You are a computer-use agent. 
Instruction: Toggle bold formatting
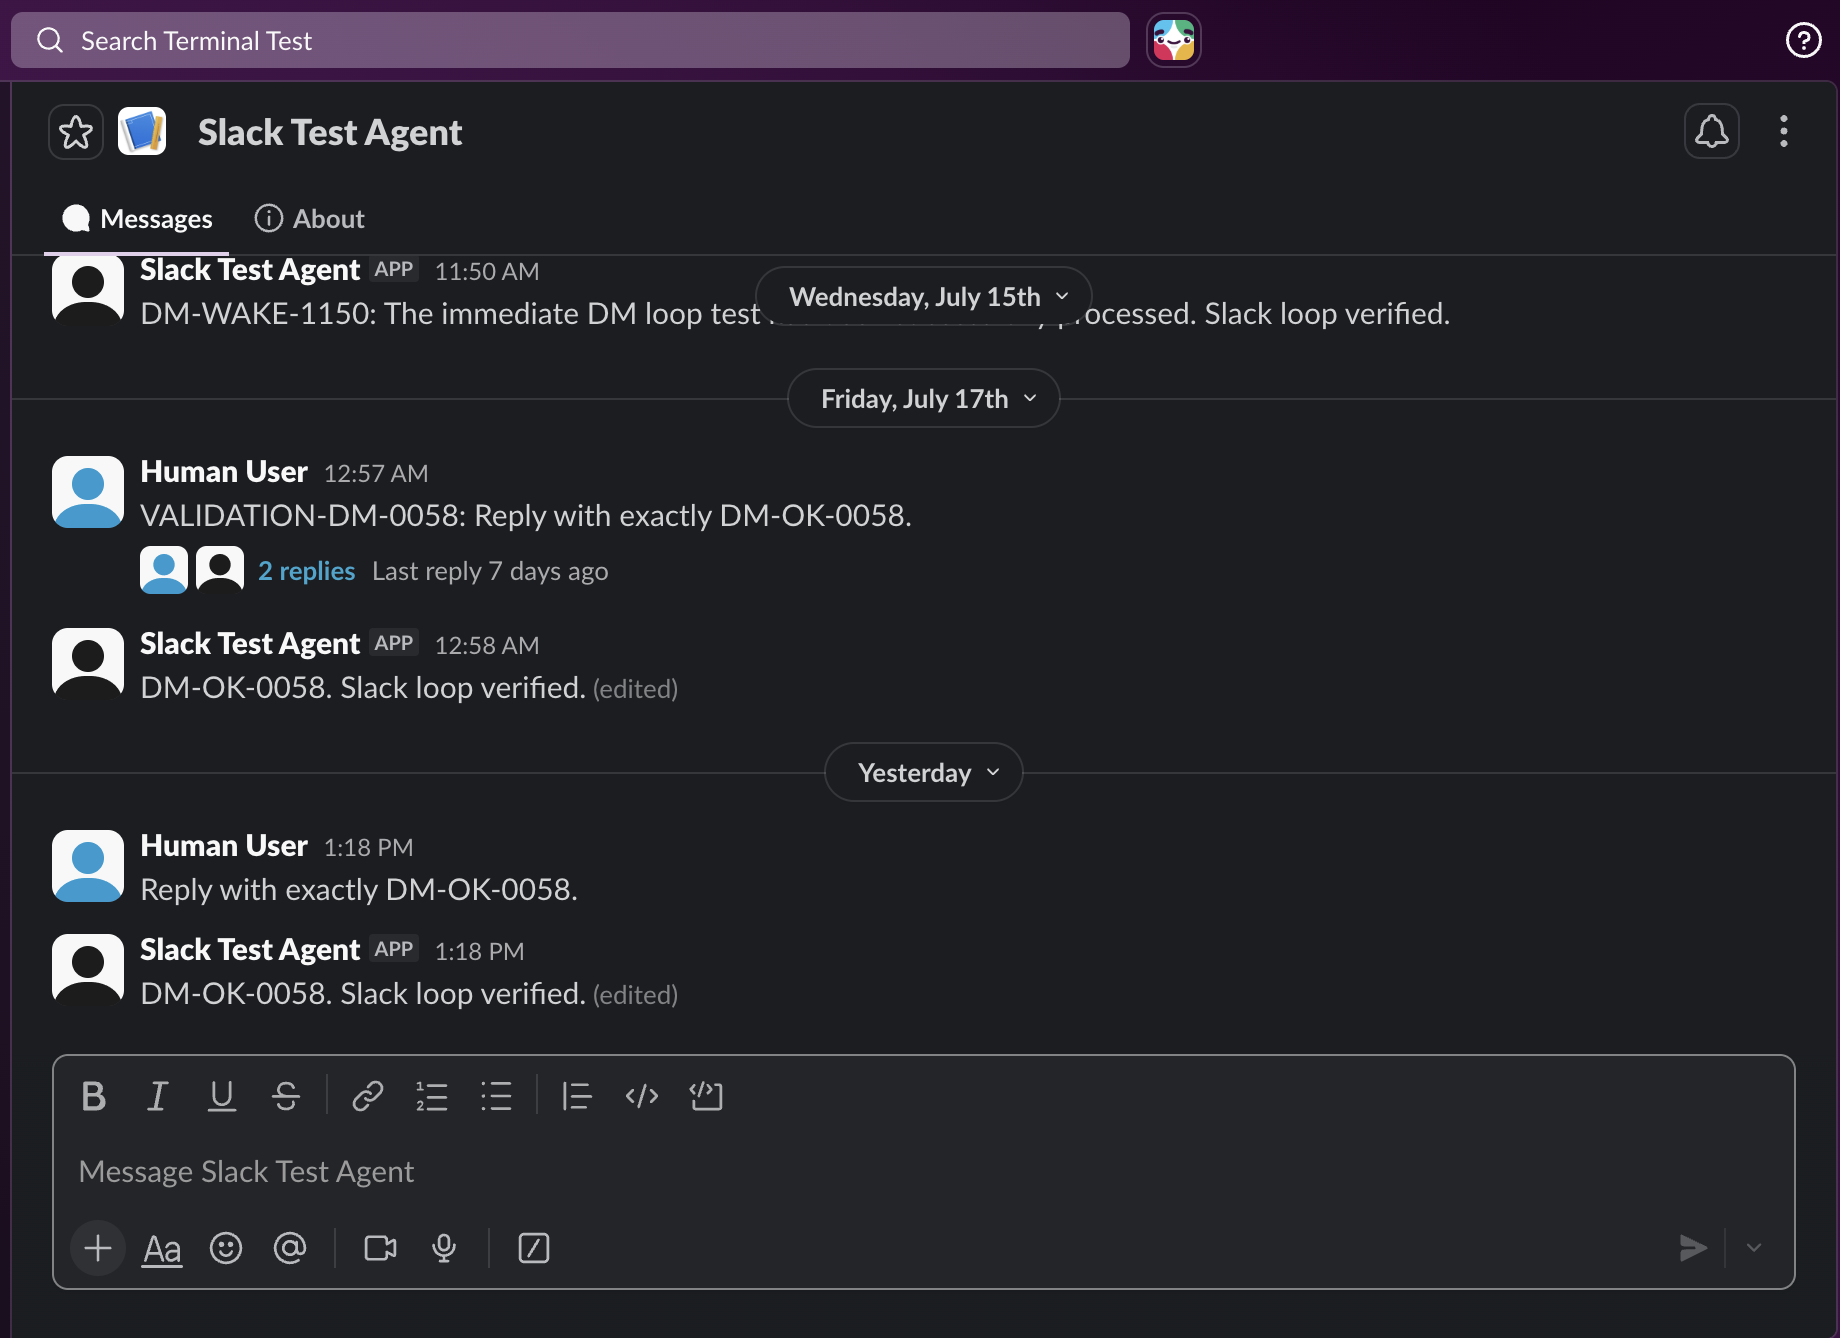click(94, 1097)
